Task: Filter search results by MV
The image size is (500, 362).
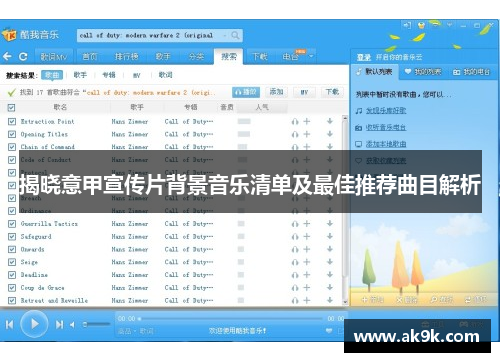Action: point(137,75)
